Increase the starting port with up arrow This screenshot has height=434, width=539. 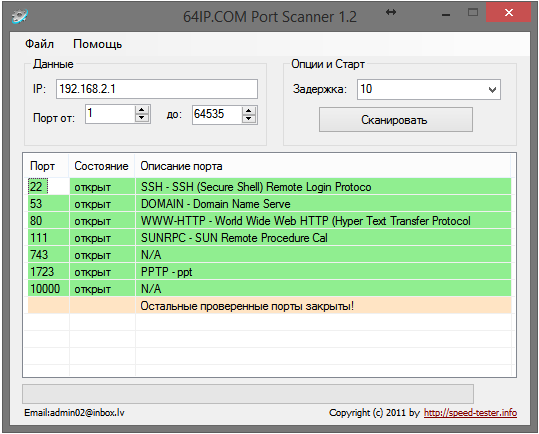142,110
